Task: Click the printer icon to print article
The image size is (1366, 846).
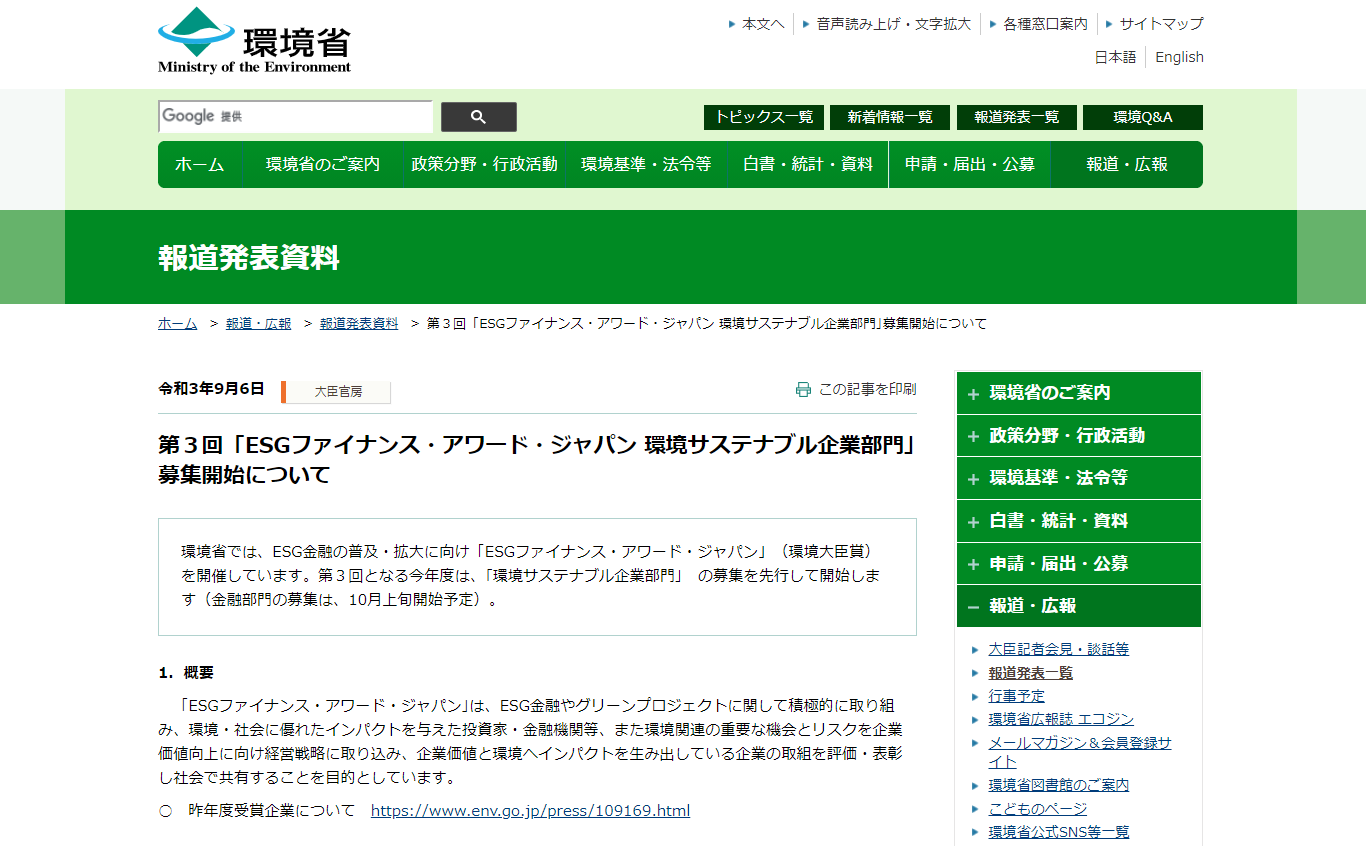Action: pos(803,390)
